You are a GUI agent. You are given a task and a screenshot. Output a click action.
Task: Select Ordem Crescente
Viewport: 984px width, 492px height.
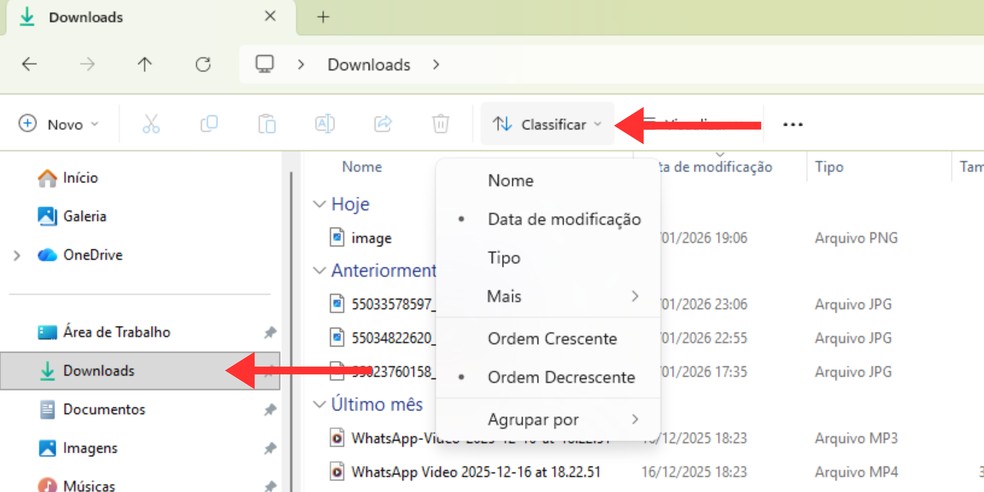click(548, 339)
